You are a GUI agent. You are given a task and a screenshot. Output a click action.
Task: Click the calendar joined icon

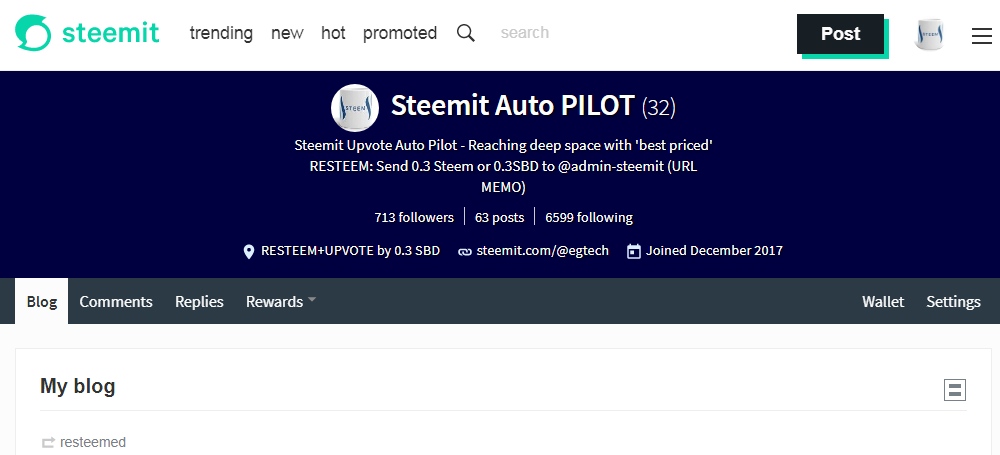(x=633, y=251)
